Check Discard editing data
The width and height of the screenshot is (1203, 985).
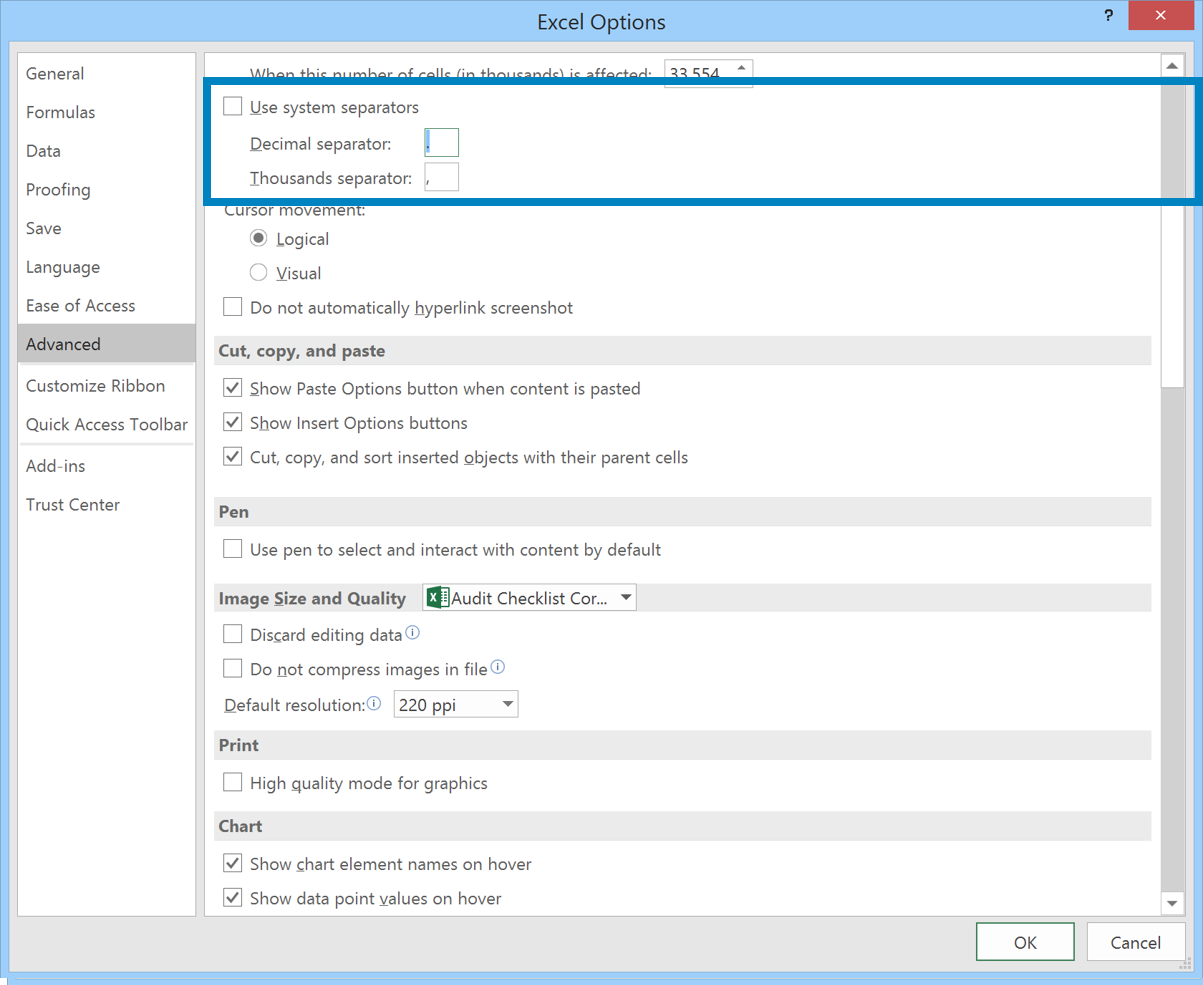pyautogui.click(x=233, y=634)
